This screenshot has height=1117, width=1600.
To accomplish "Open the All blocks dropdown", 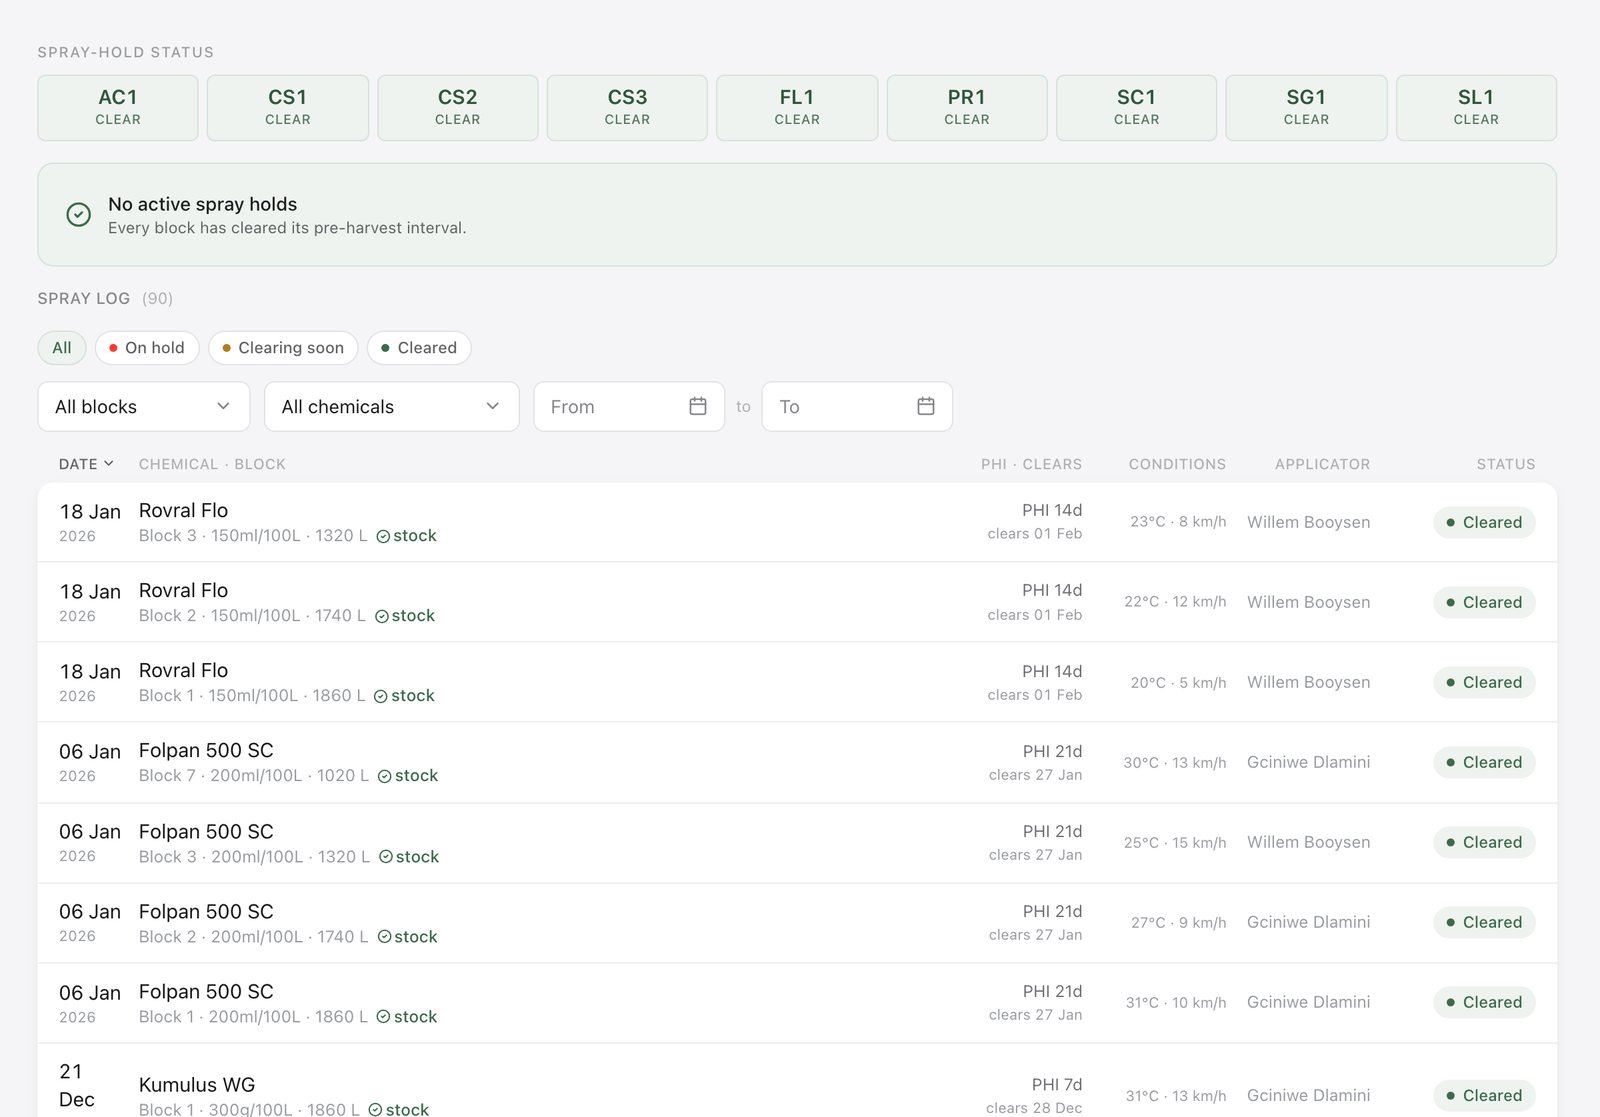I will click(x=144, y=406).
